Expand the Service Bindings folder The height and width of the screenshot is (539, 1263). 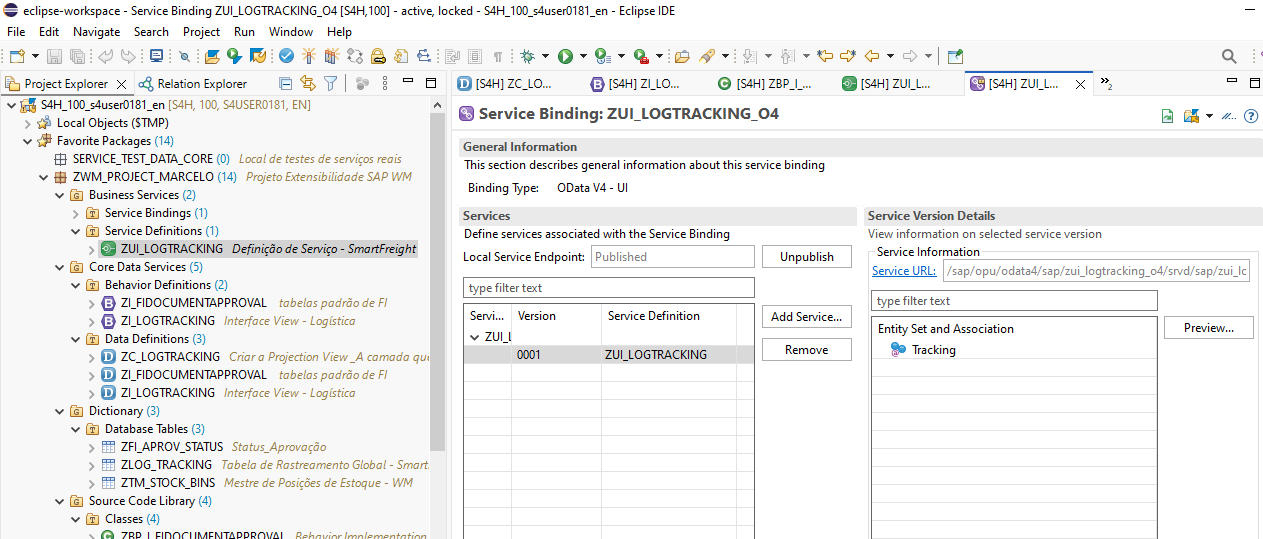tap(76, 213)
